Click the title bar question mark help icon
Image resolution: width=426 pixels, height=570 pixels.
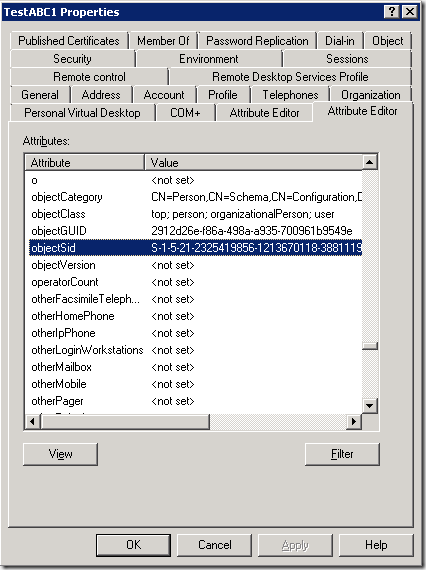tap(392, 12)
